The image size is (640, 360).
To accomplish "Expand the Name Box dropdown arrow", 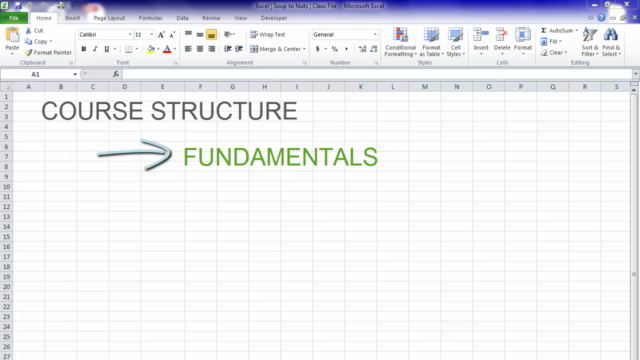I will tap(75, 74).
